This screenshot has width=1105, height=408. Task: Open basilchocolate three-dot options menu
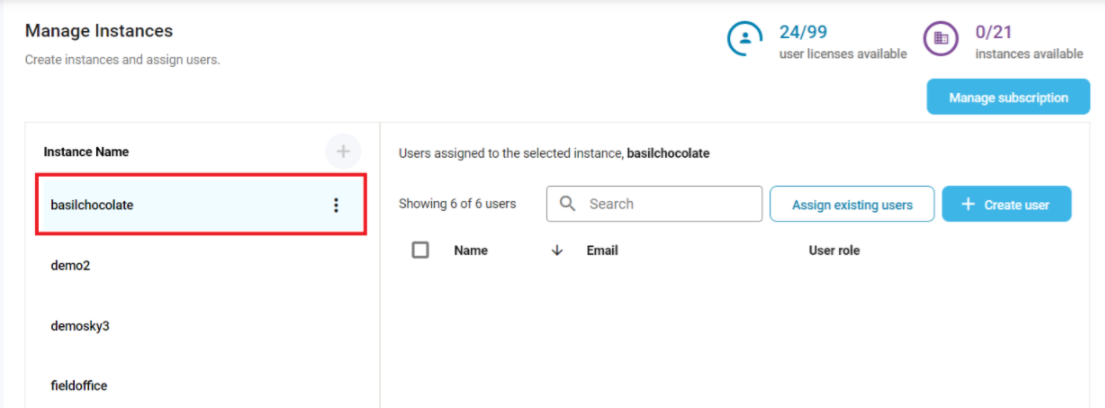(336, 205)
